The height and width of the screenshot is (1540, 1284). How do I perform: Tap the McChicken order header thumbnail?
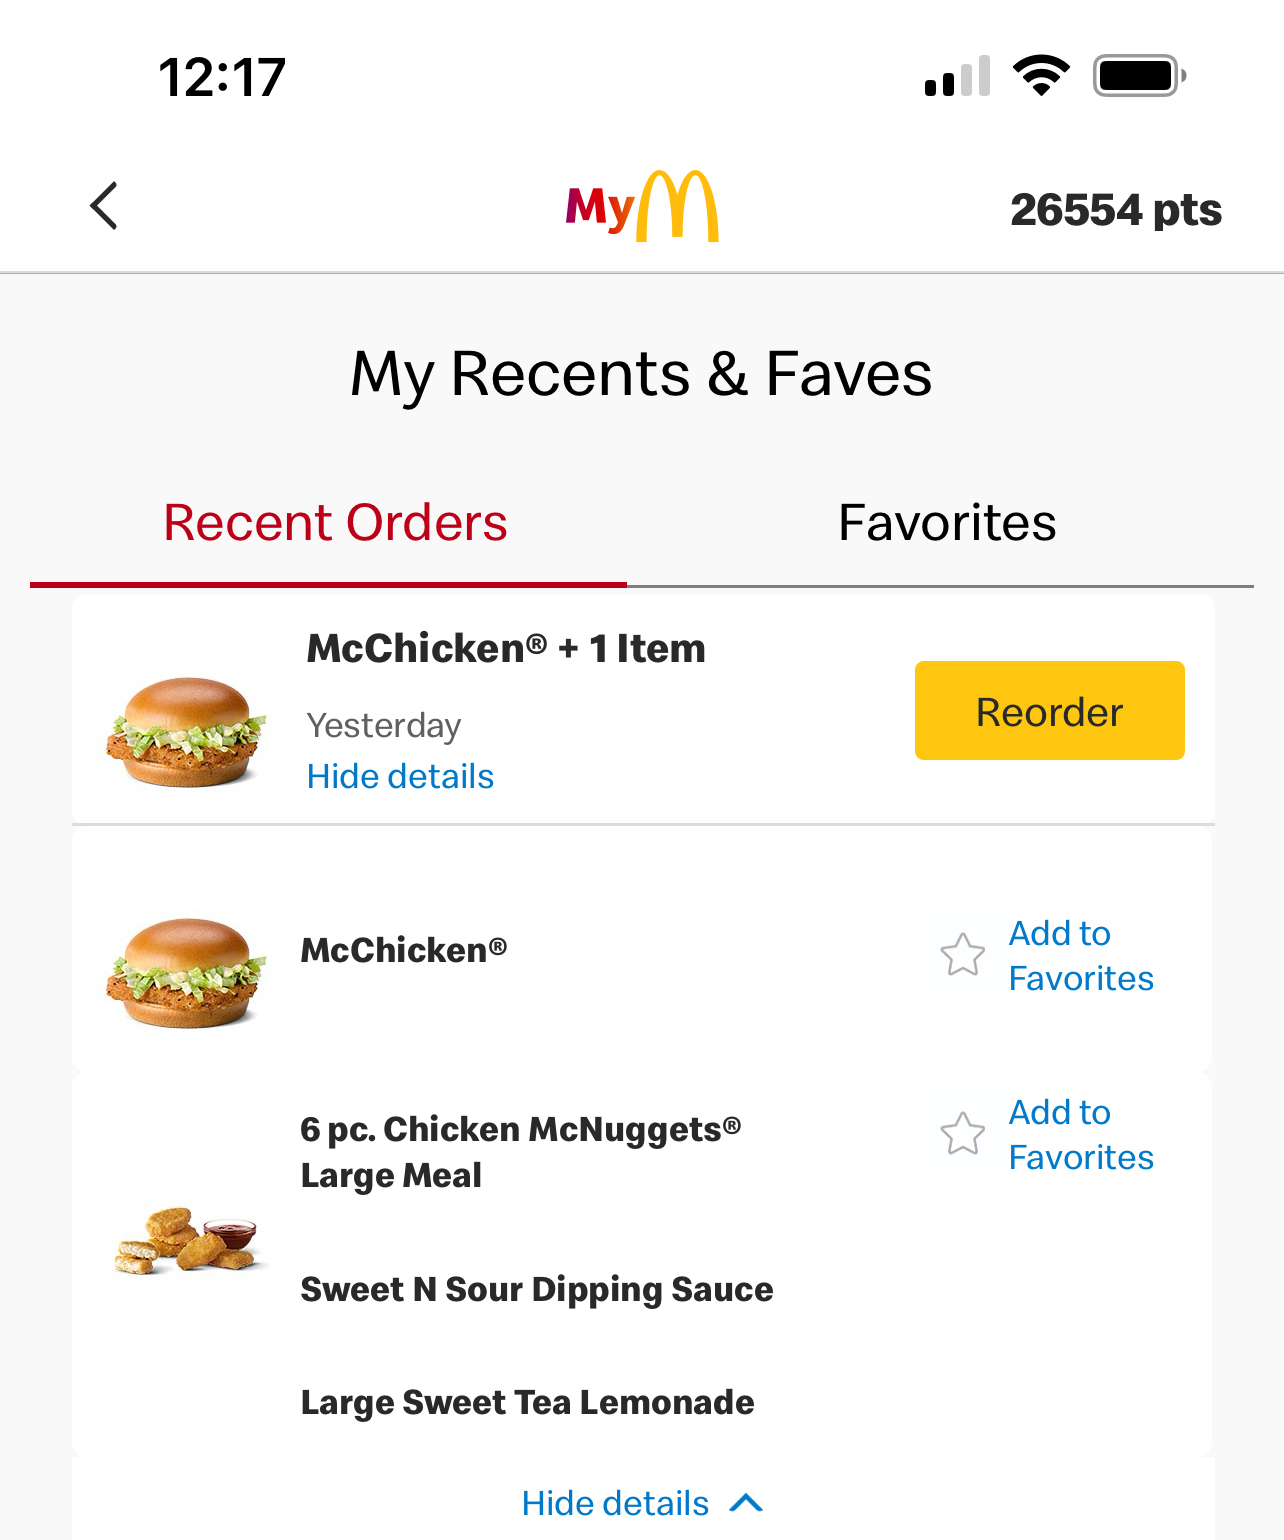point(186,731)
